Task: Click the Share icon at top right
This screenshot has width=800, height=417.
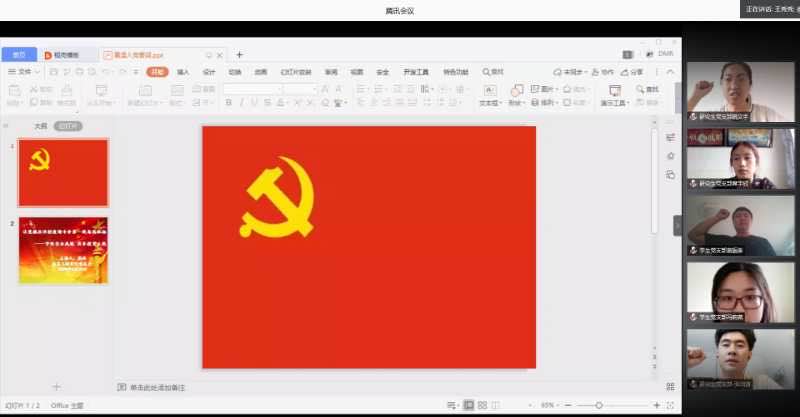Action: (632, 72)
